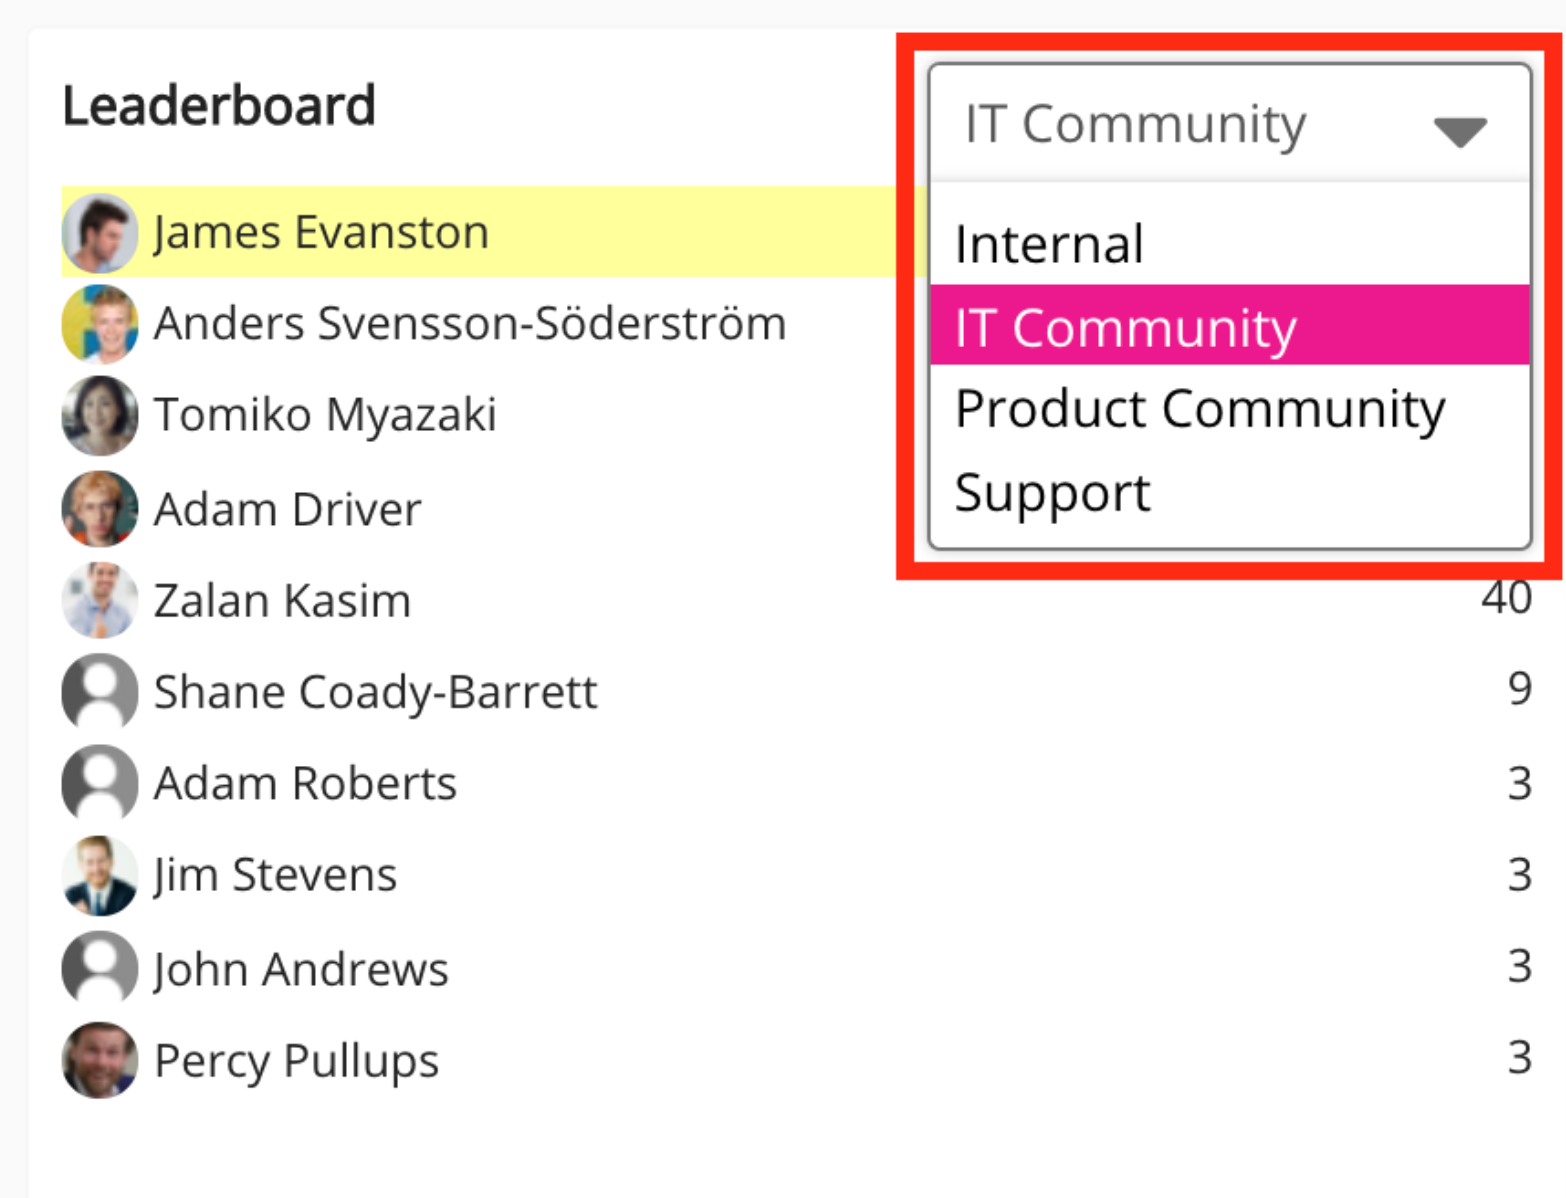Click Tomiko Myazaki's profile picture
This screenshot has height=1198, width=1566.
99,415
